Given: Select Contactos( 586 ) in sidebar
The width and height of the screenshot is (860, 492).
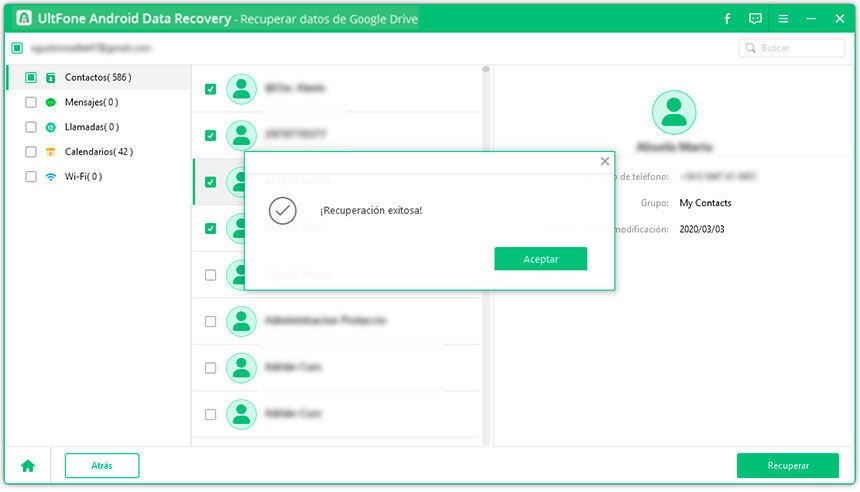Looking at the screenshot, I should [x=98, y=77].
